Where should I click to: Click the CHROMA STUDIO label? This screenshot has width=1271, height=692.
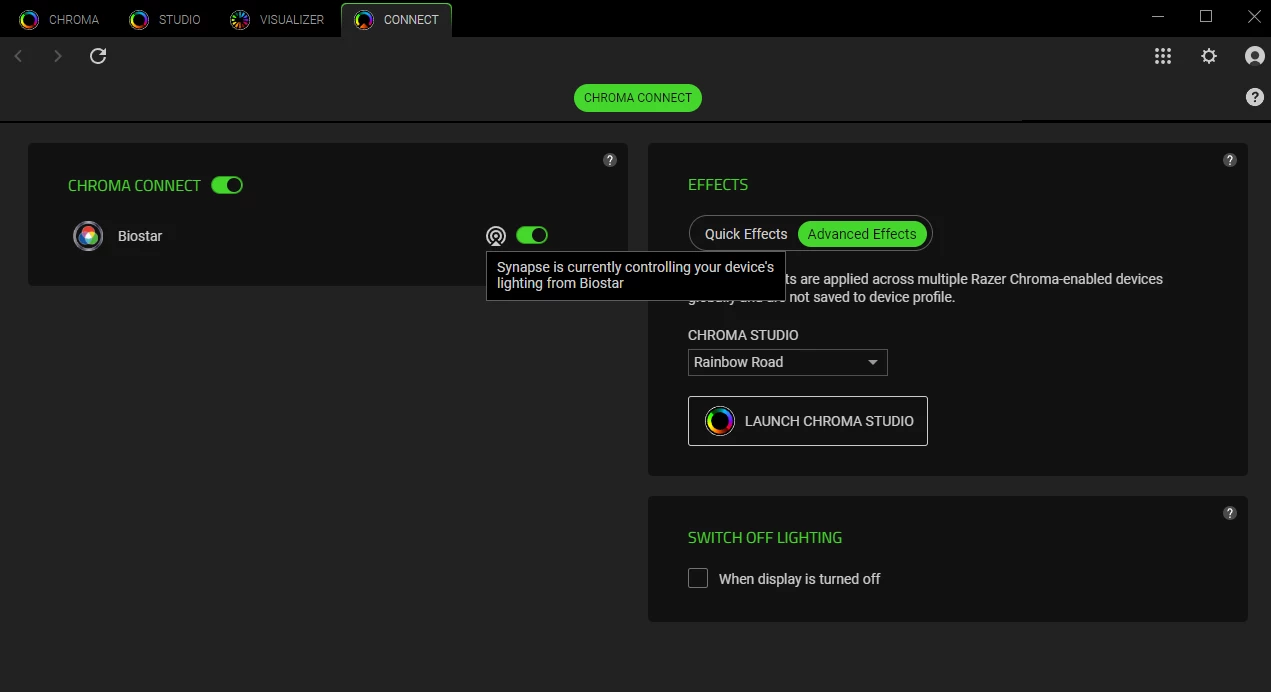tap(743, 335)
